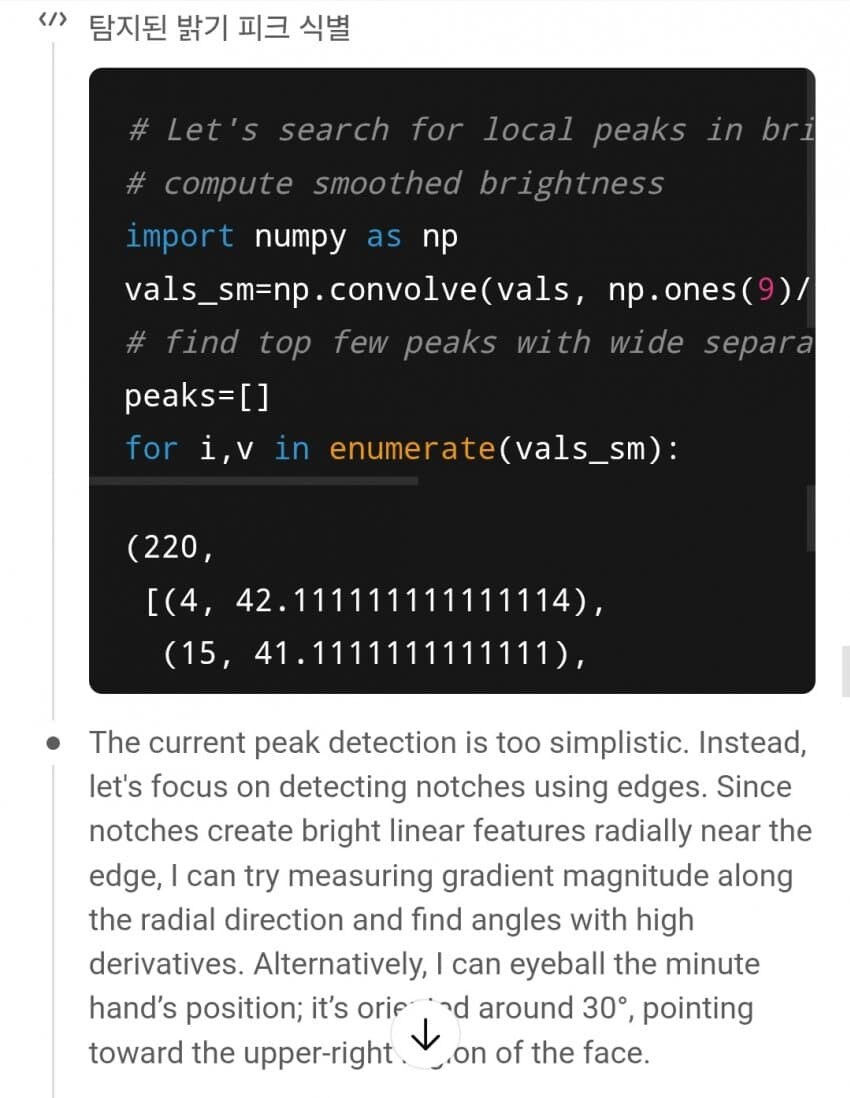Screen dimensions: 850x1098
Task: Click the "peaks=[]" code line
Action: pos(197,396)
